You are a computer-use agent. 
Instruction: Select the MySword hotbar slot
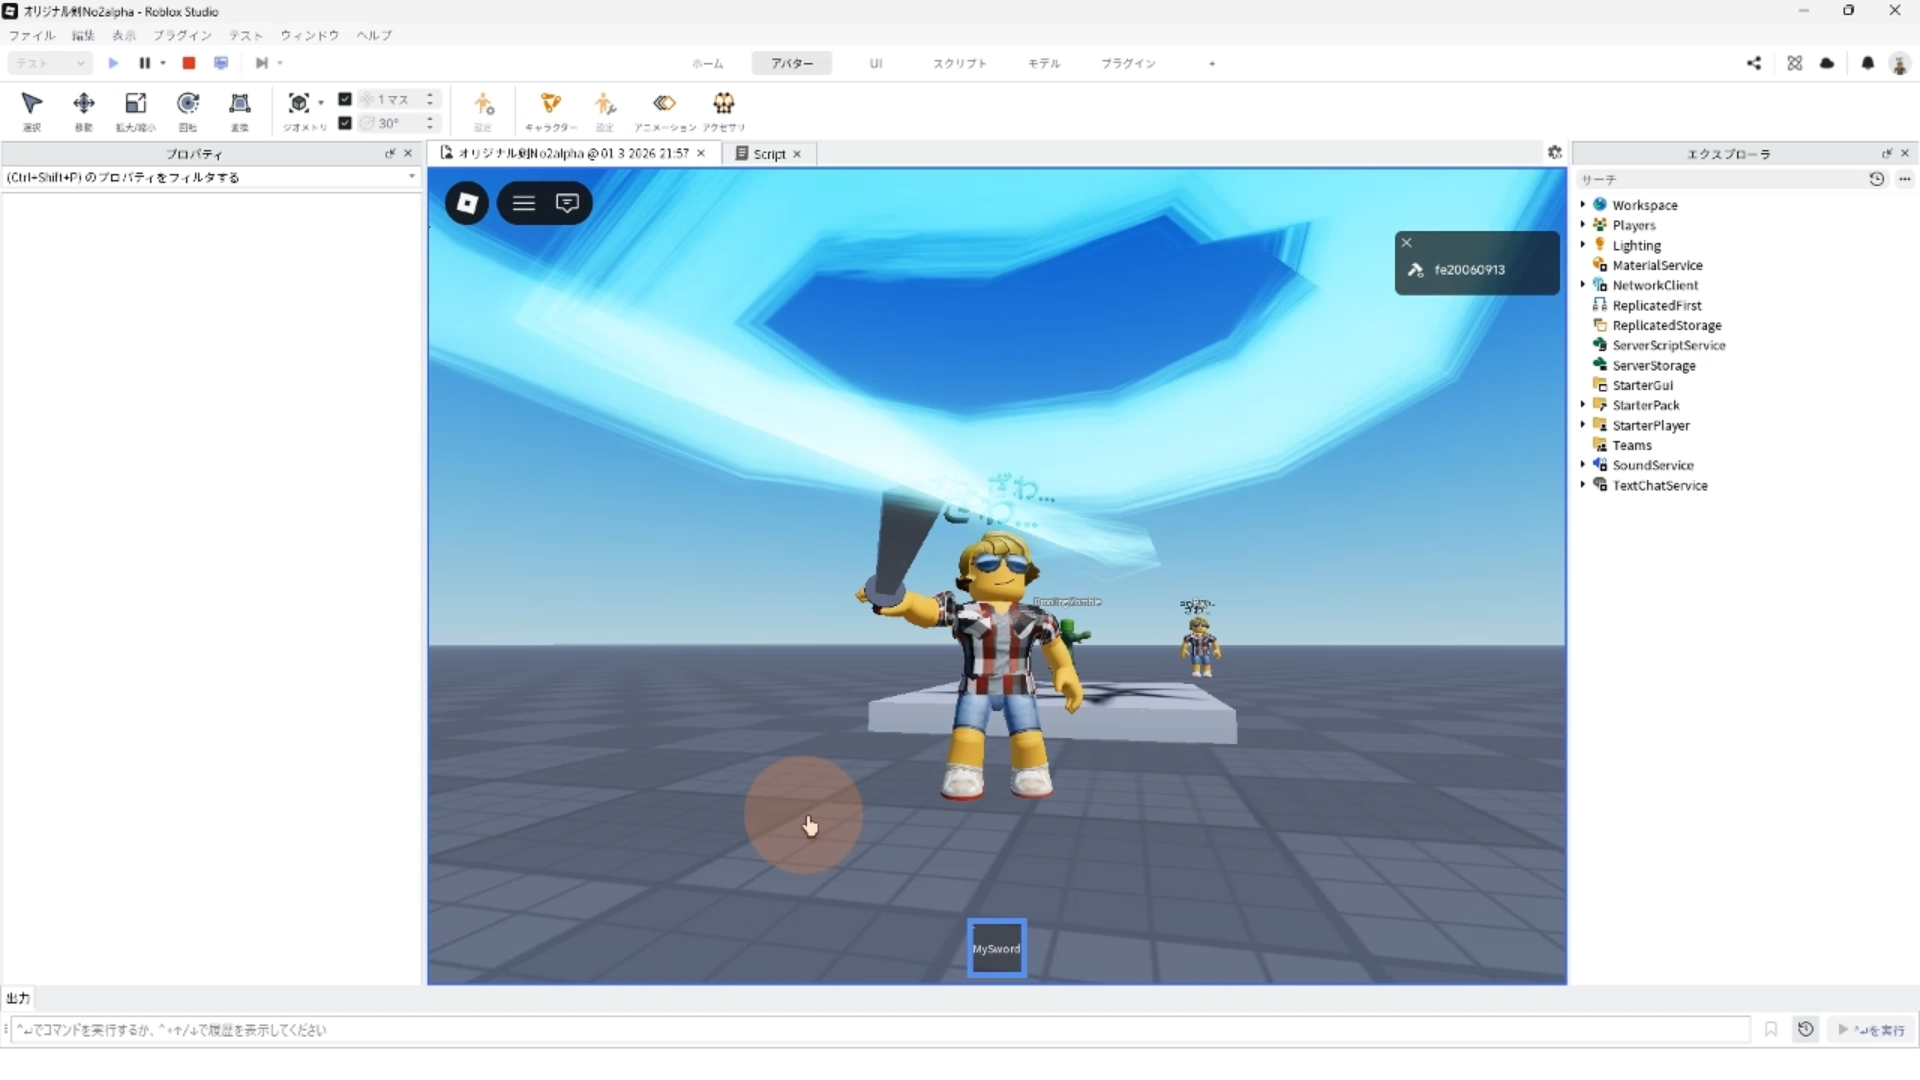(x=996, y=948)
